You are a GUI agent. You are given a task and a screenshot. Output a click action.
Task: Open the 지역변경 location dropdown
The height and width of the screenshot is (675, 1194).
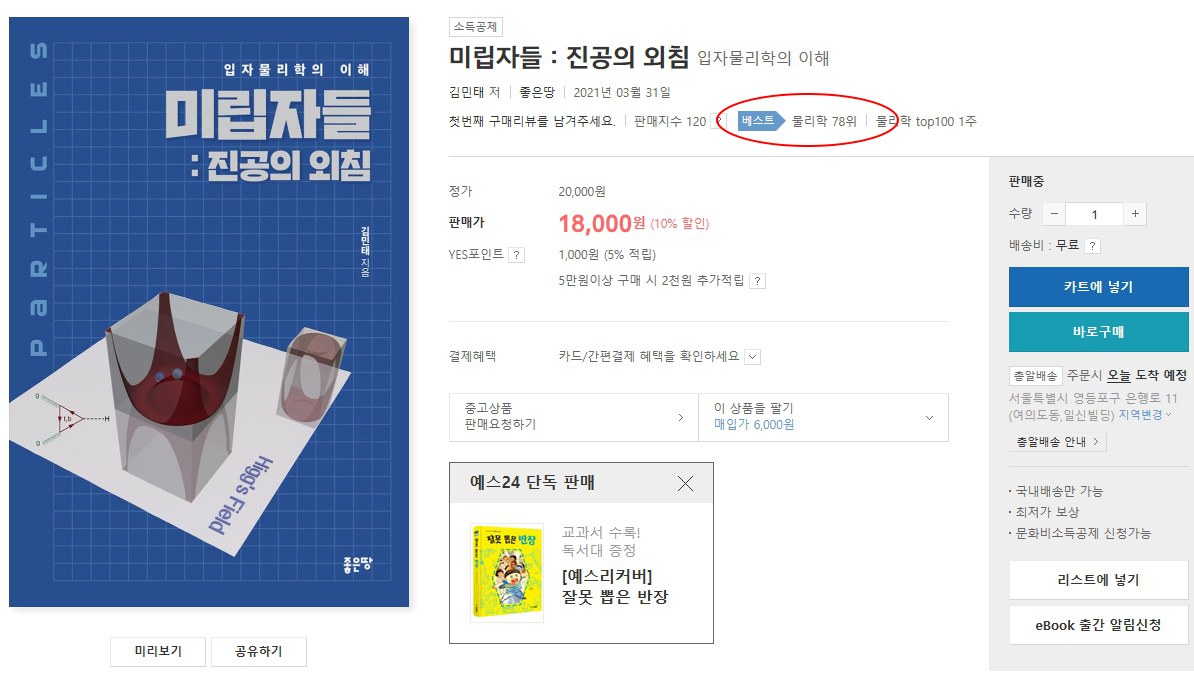pyautogui.click(x=1145, y=414)
